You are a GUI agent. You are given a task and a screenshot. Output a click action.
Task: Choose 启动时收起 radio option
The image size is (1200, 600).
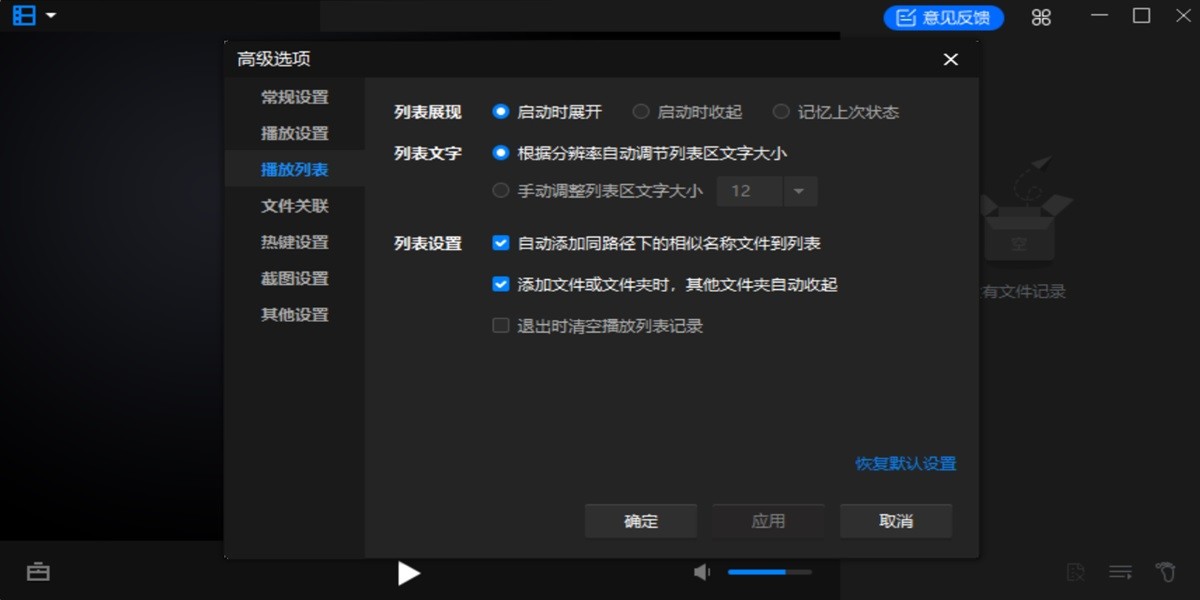640,111
